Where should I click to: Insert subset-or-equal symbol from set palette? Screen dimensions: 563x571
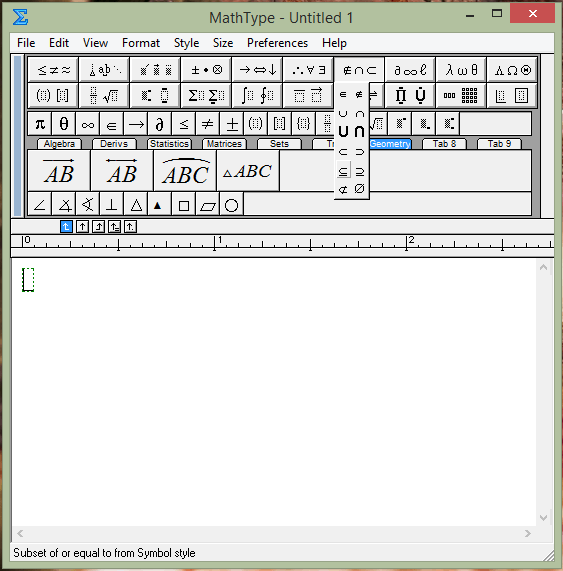click(343, 170)
